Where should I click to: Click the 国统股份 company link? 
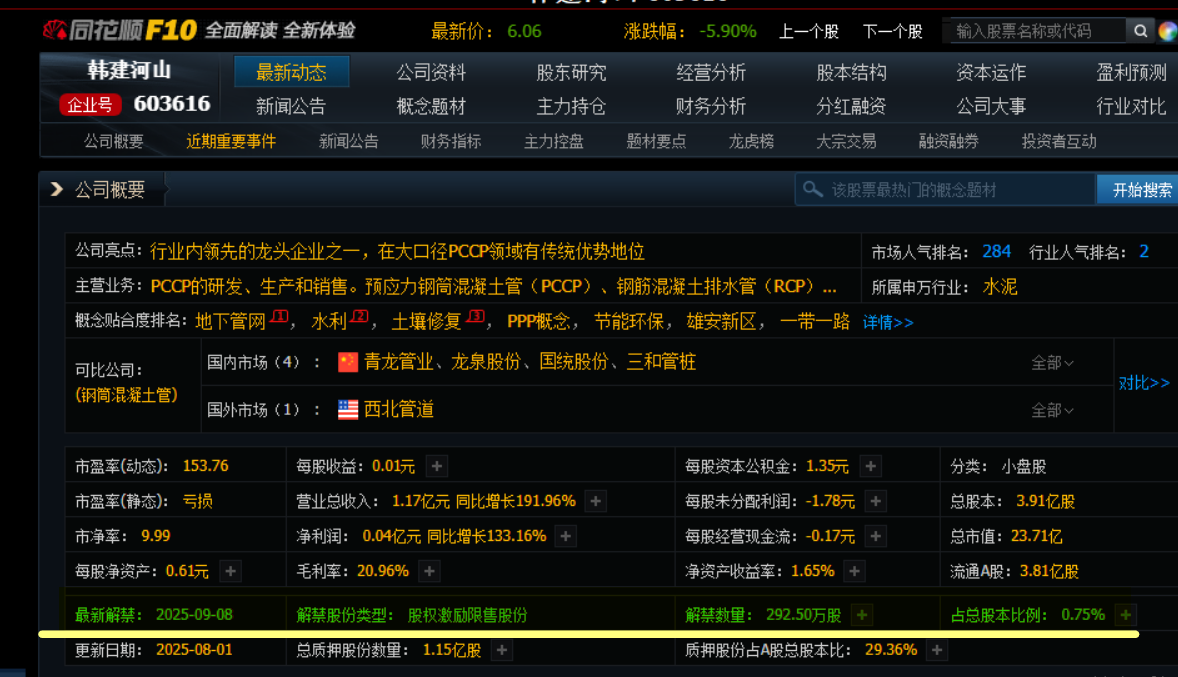click(574, 362)
